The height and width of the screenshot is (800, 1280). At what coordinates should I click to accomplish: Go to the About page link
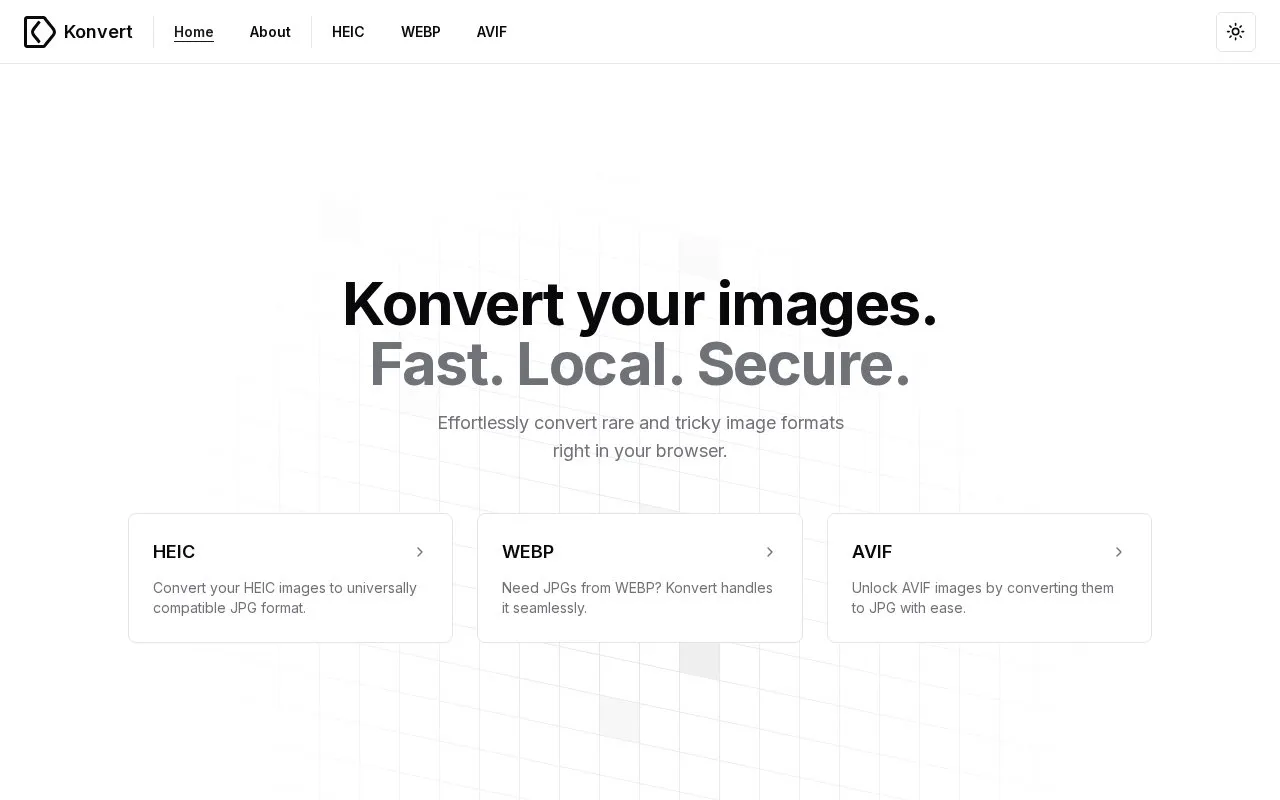[x=270, y=32]
